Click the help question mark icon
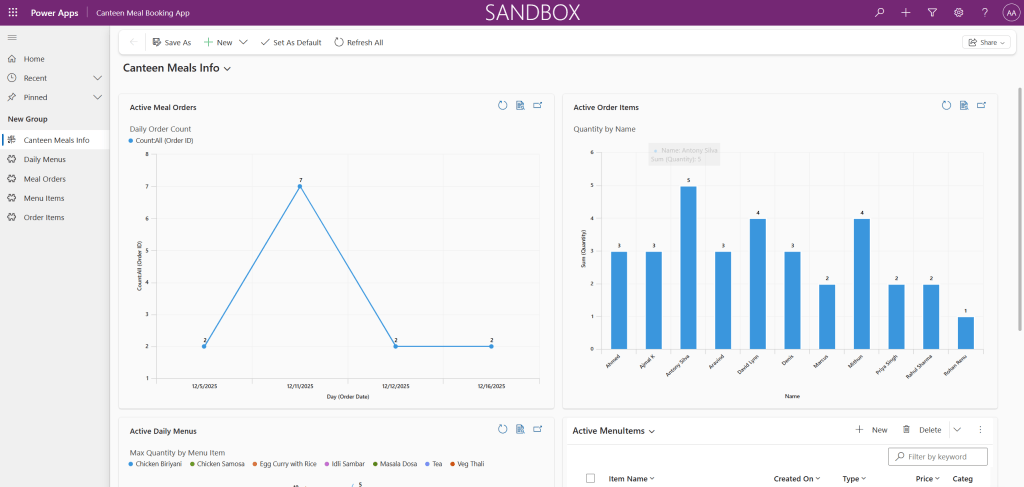 pyautogui.click(x=984, y=13)
